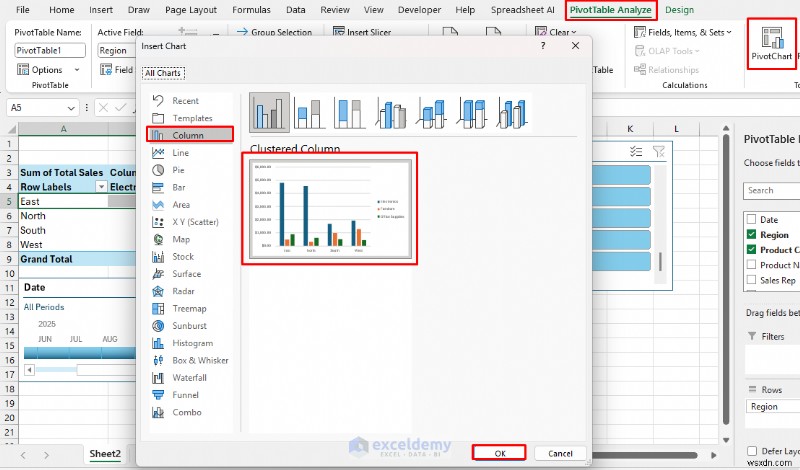Choose Surface chart category
Screen dimensions: 800x470
[x=191, y=274]
